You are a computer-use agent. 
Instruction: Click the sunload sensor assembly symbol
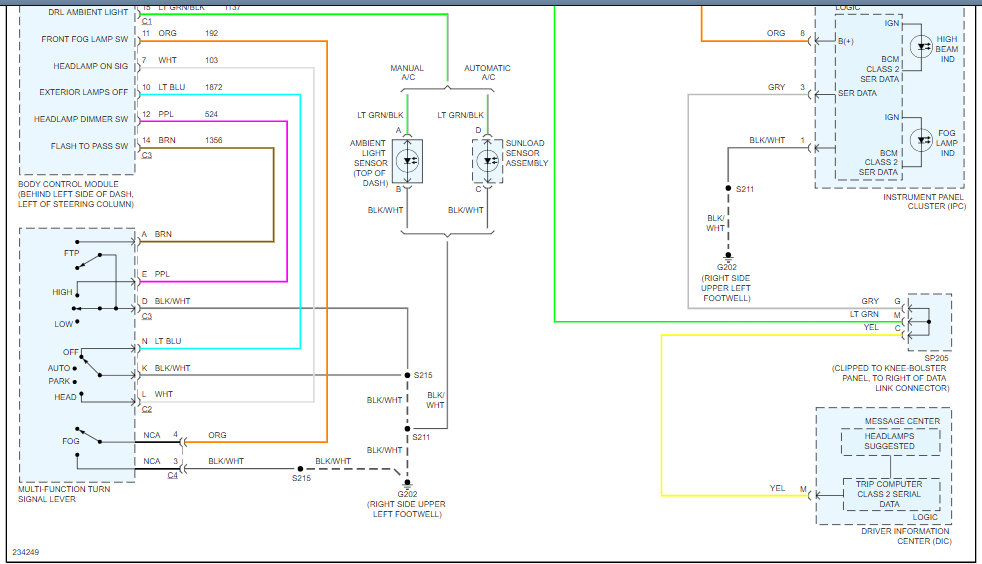[x=488, y=162]
